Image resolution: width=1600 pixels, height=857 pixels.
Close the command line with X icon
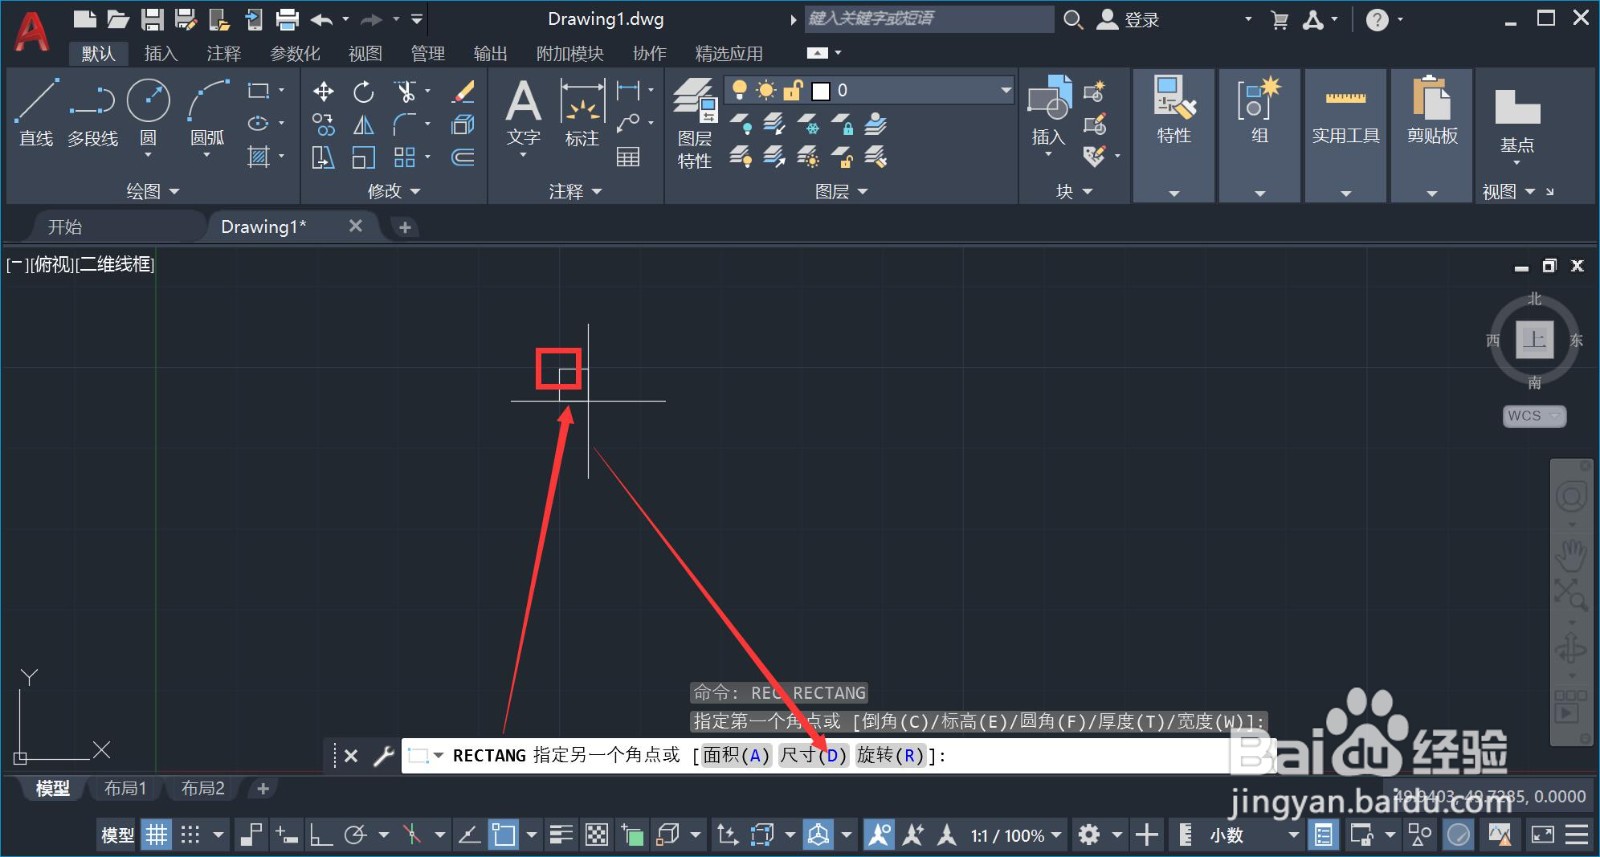[x=351, y=756]
